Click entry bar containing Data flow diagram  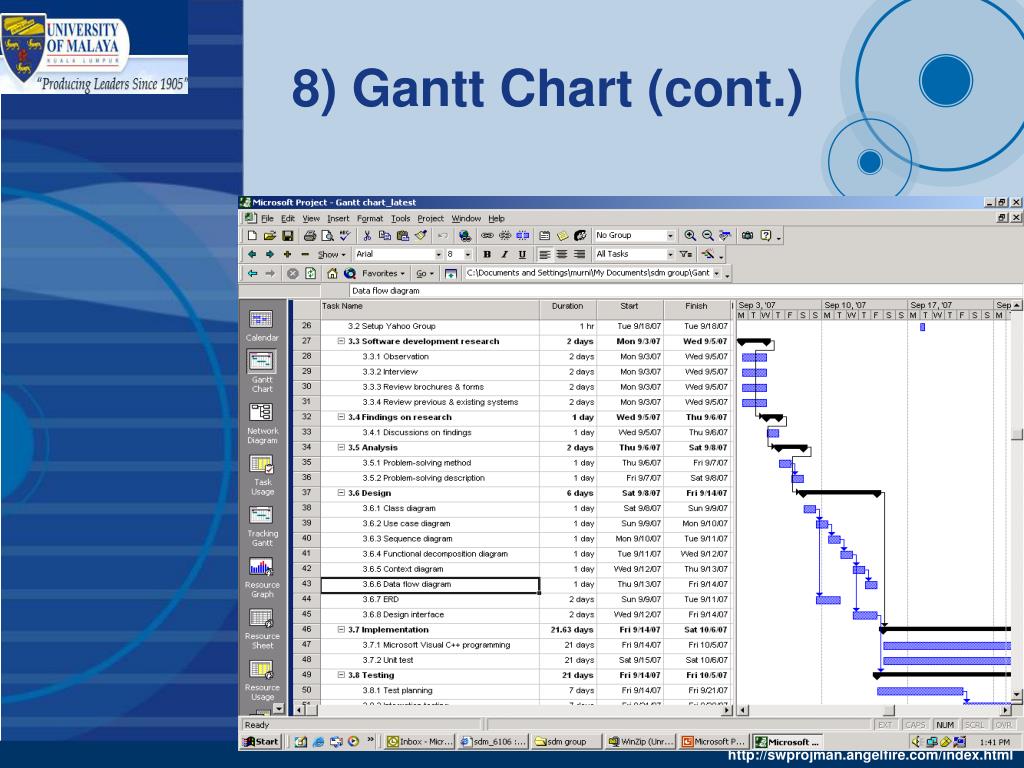[x=686, y=291]
